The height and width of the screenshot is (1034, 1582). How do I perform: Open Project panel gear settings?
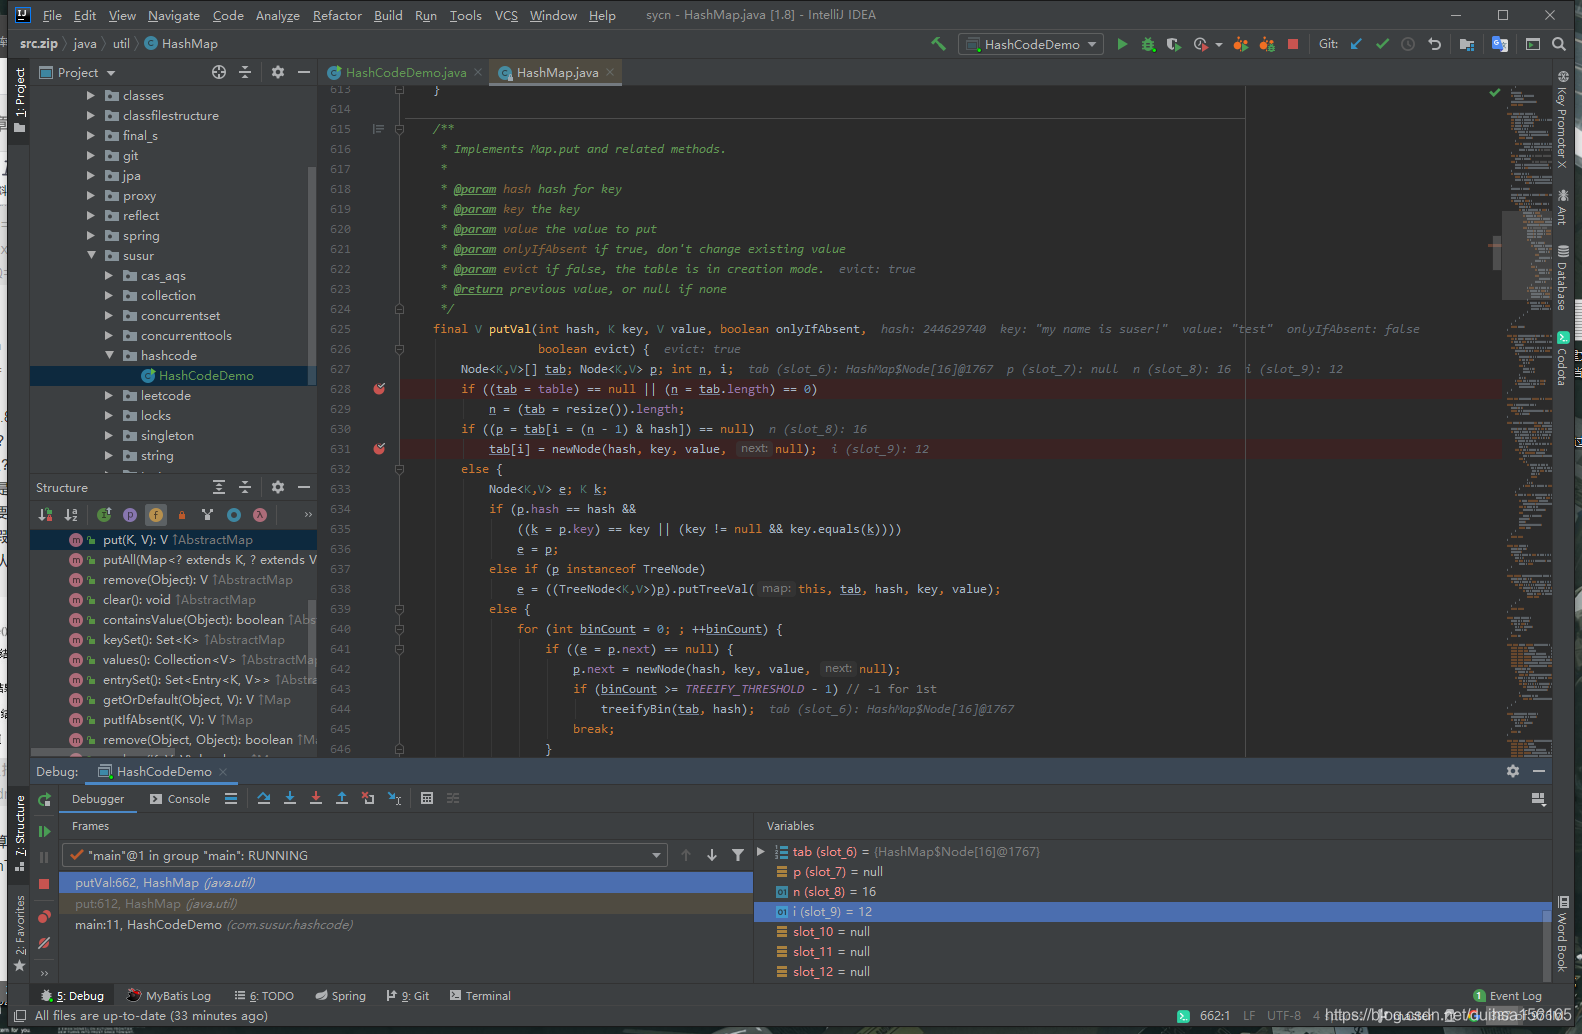278,72
